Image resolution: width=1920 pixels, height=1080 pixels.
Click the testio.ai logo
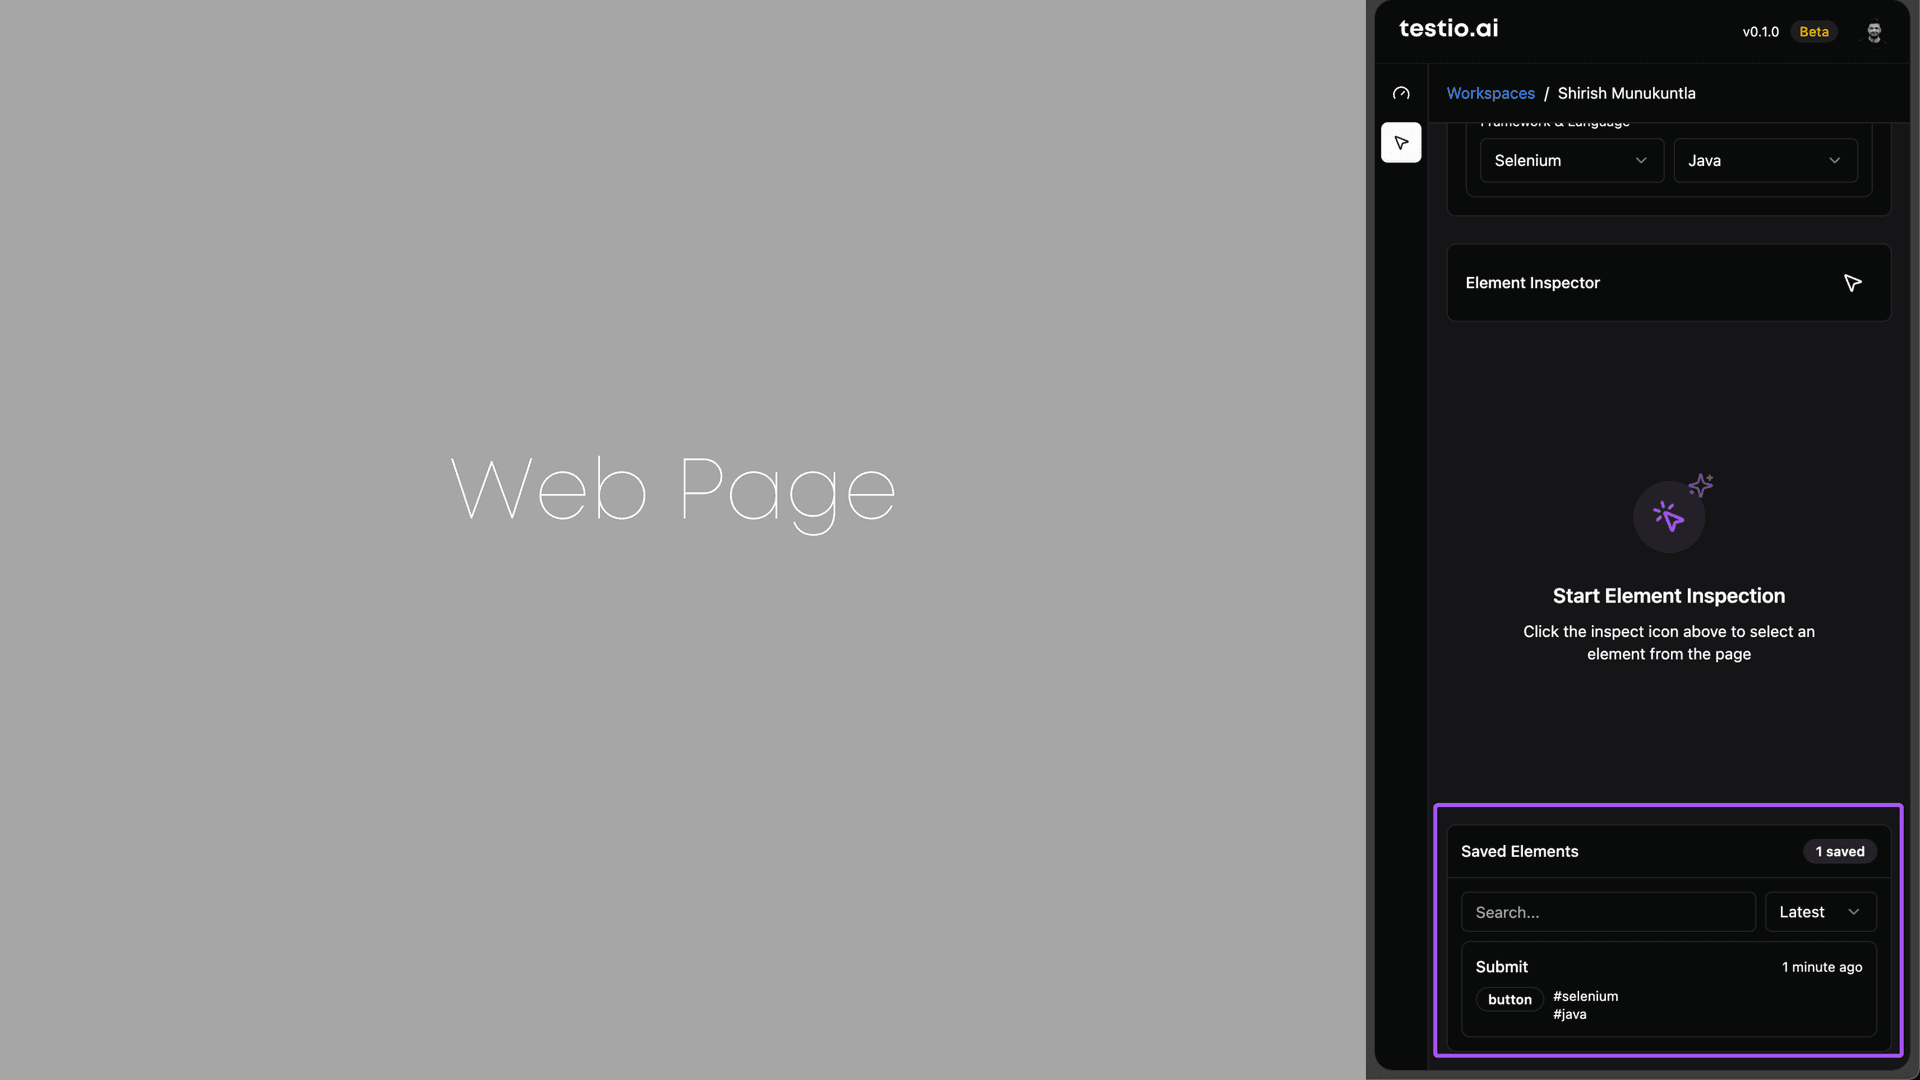(x=1448, y=29)
